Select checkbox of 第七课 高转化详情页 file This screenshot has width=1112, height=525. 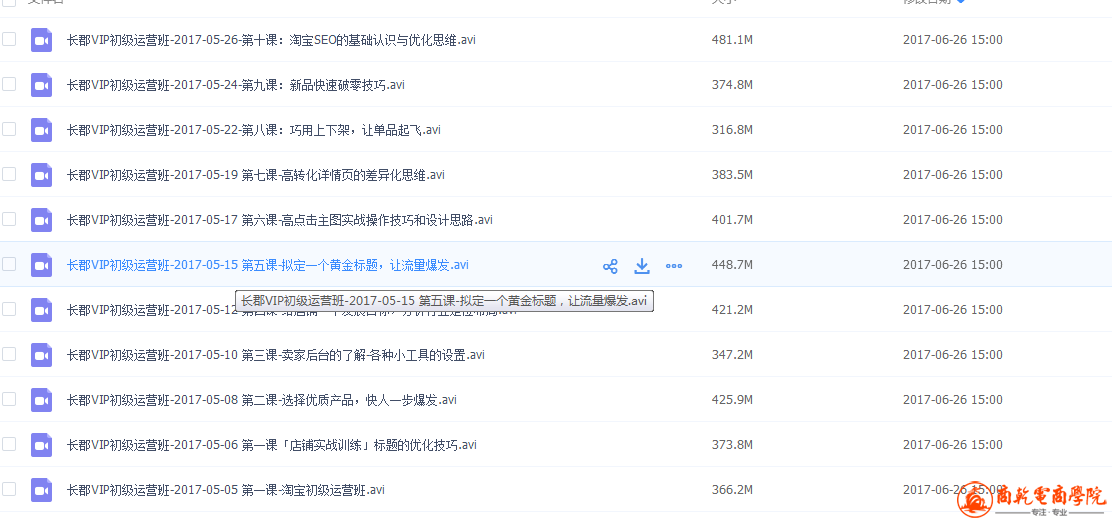[x=9, y=174]
